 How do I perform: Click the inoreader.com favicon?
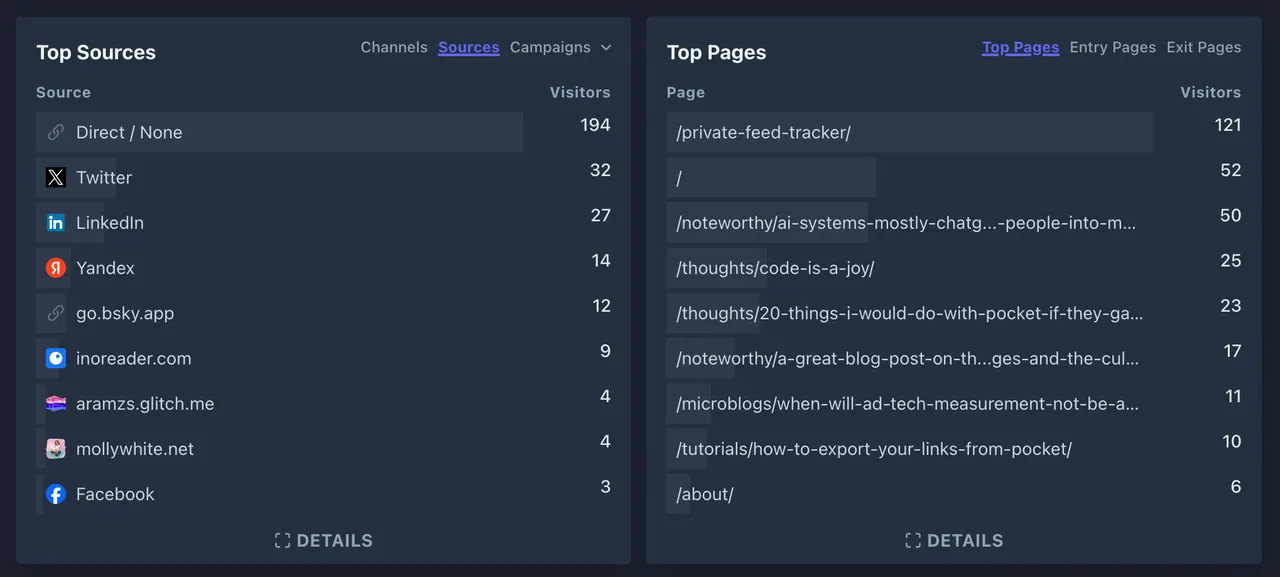(x=55, y=358)
